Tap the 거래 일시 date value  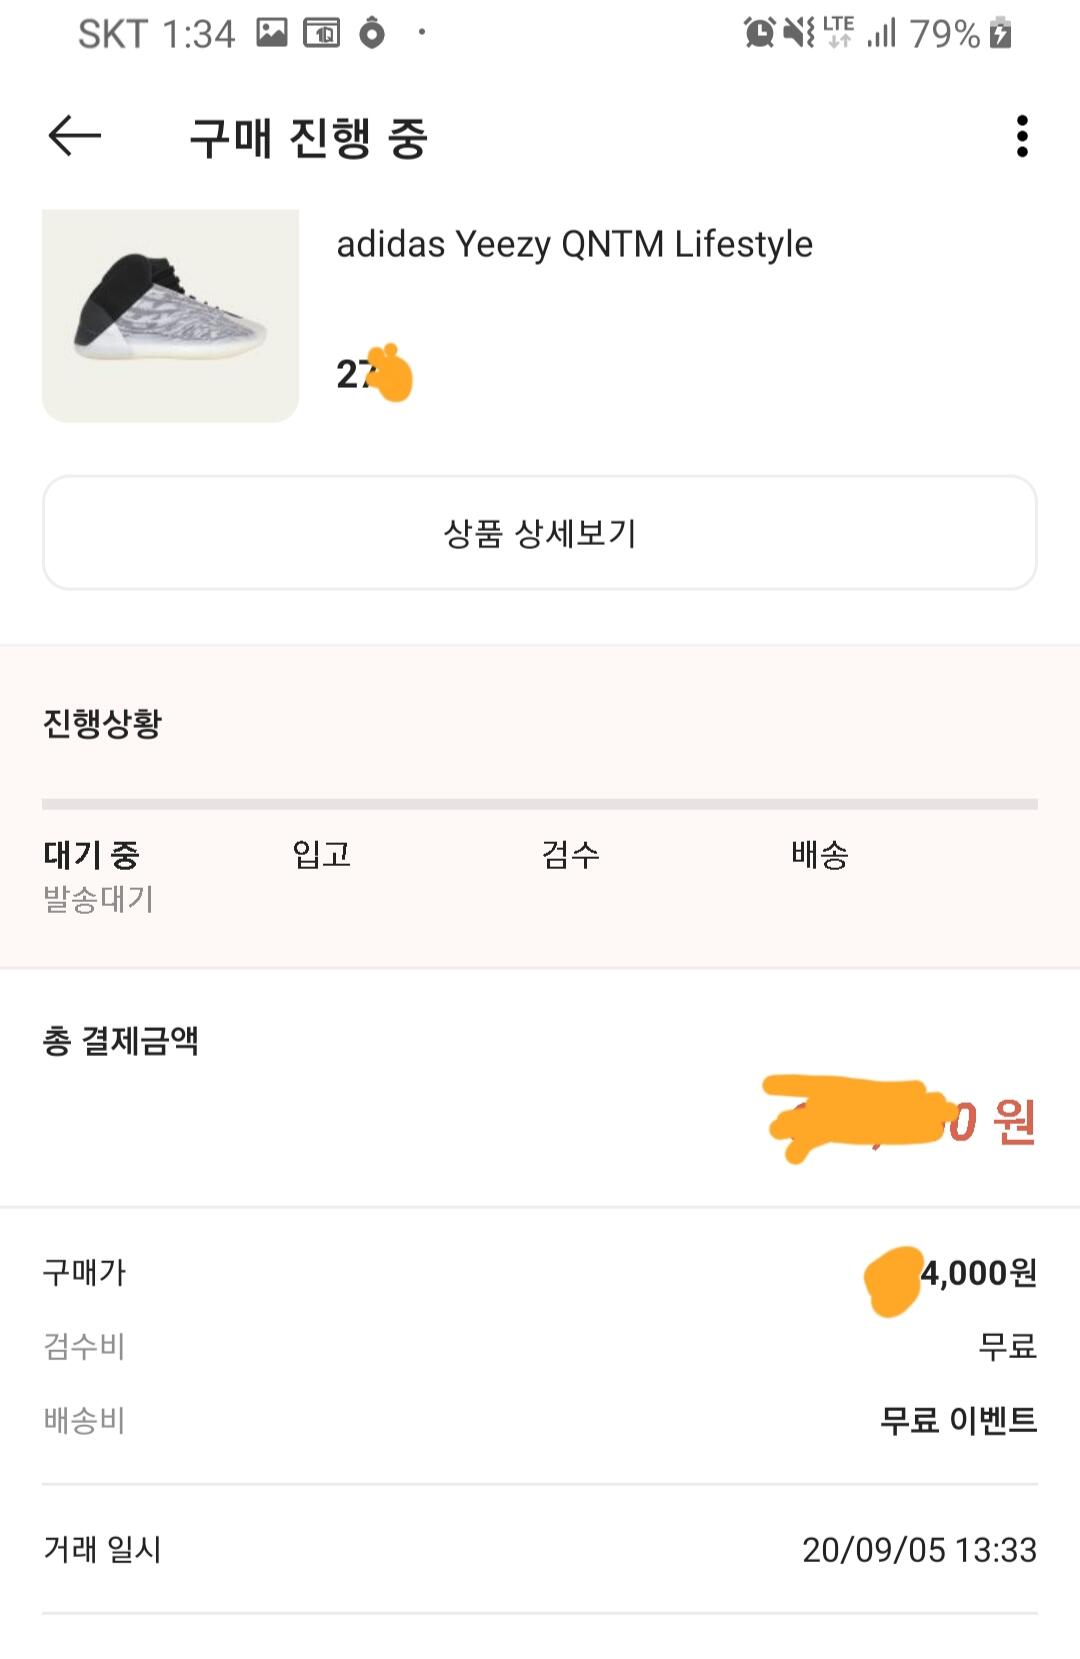coord(919,1550)
